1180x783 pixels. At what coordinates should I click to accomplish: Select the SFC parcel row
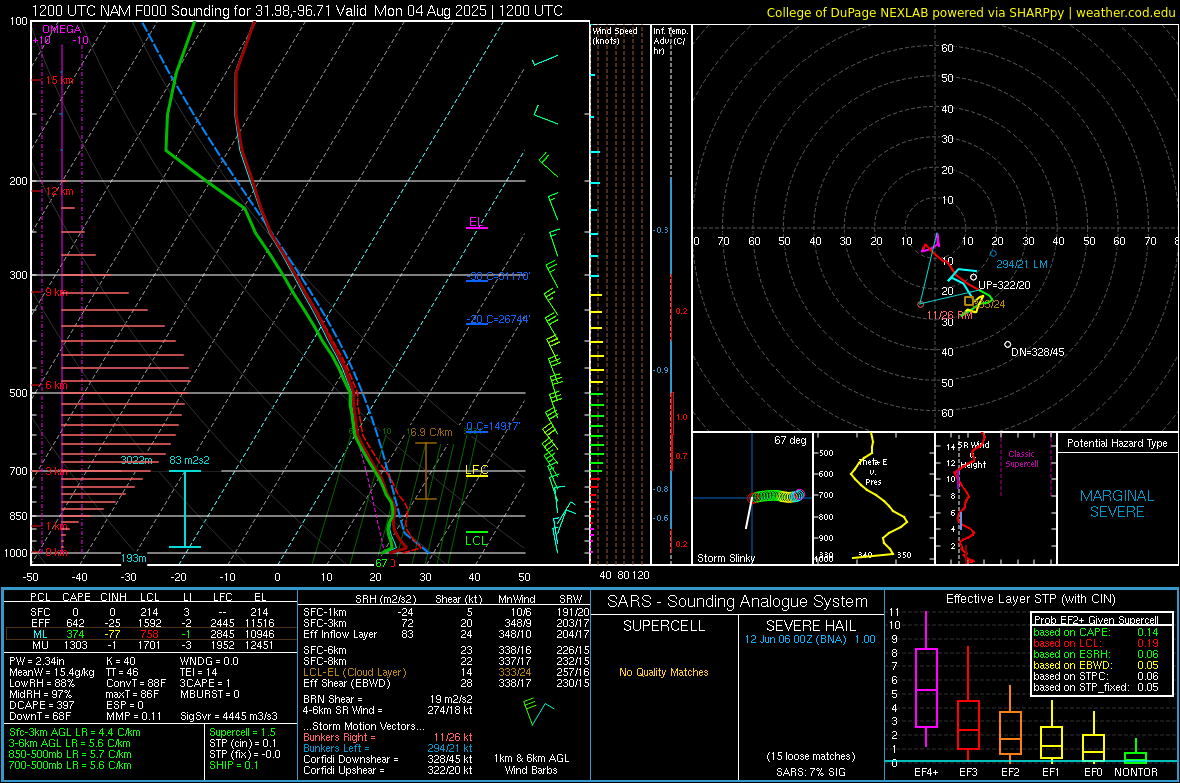click(x=151, y=612)
